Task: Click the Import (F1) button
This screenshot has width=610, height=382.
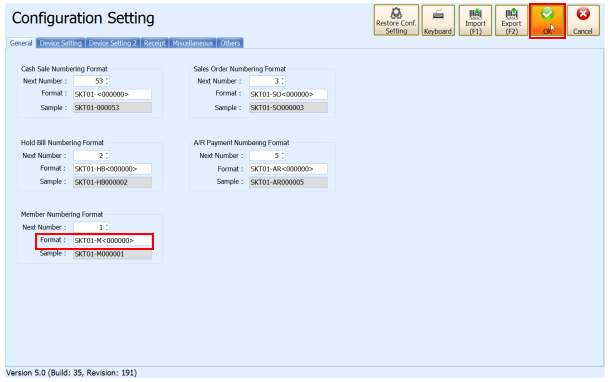Action: (x=475, y=20)
